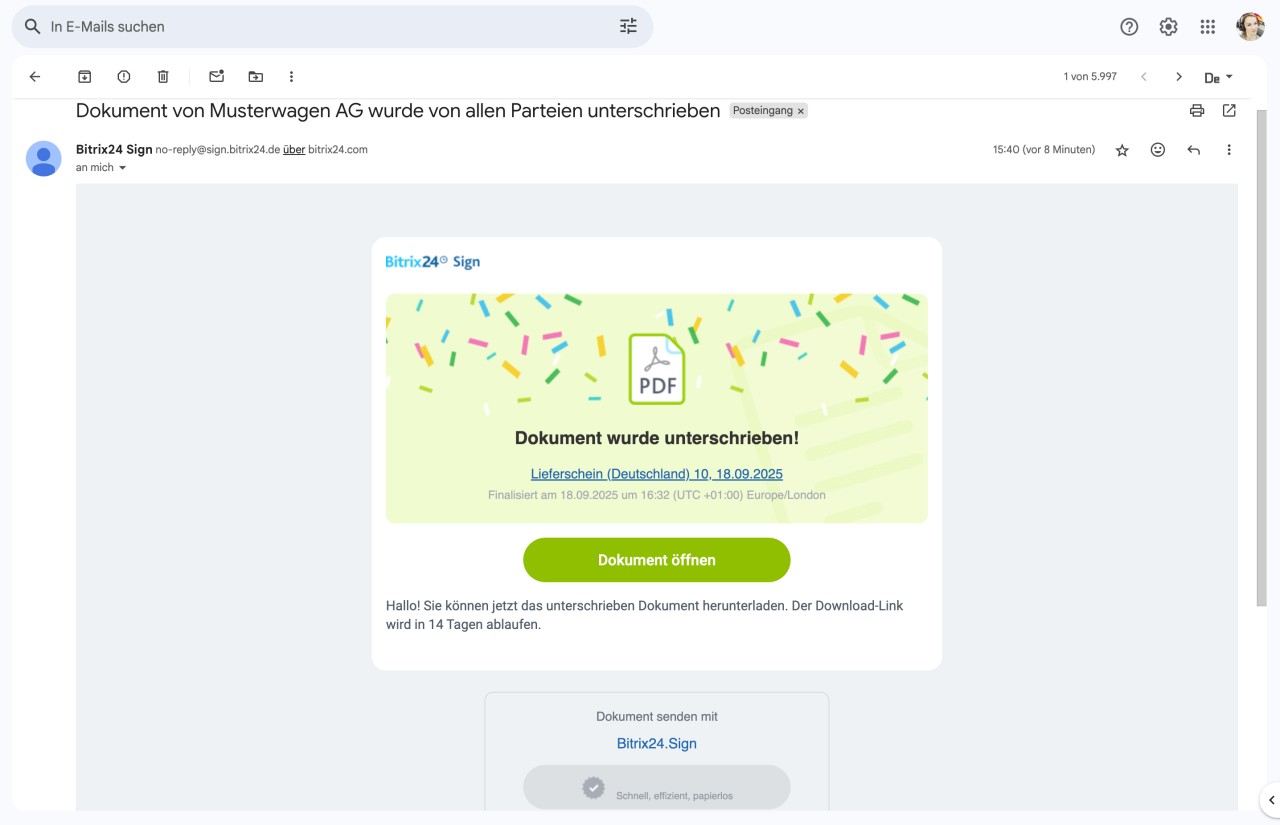1280x825 pixels.
Task: Open email in a new window
Action: point(1229,111)
